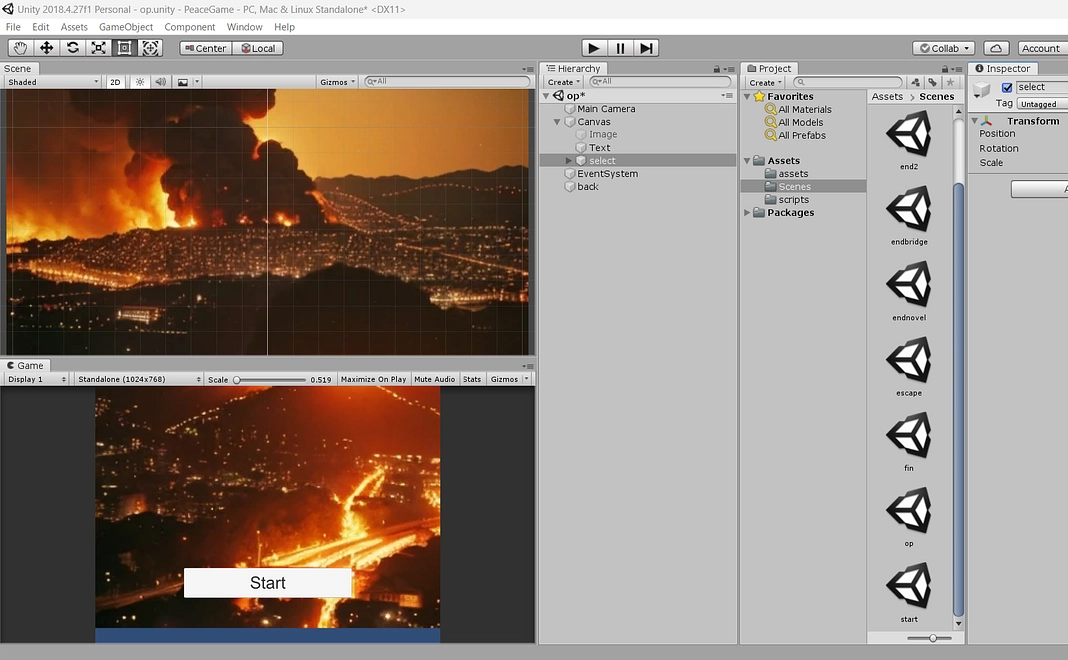Open the GameObject menu
1068x660 pixels.
pyautogui.click(x=126, y=27)
